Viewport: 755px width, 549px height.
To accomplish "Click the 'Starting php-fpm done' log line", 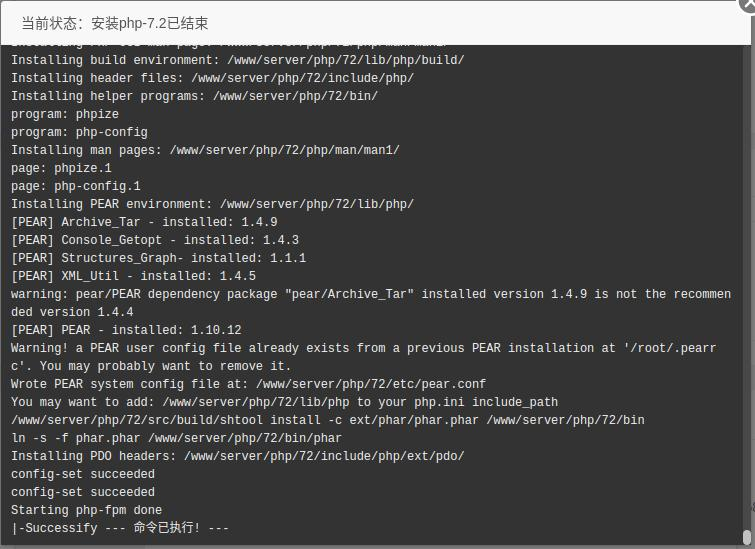I will (87, 510).
